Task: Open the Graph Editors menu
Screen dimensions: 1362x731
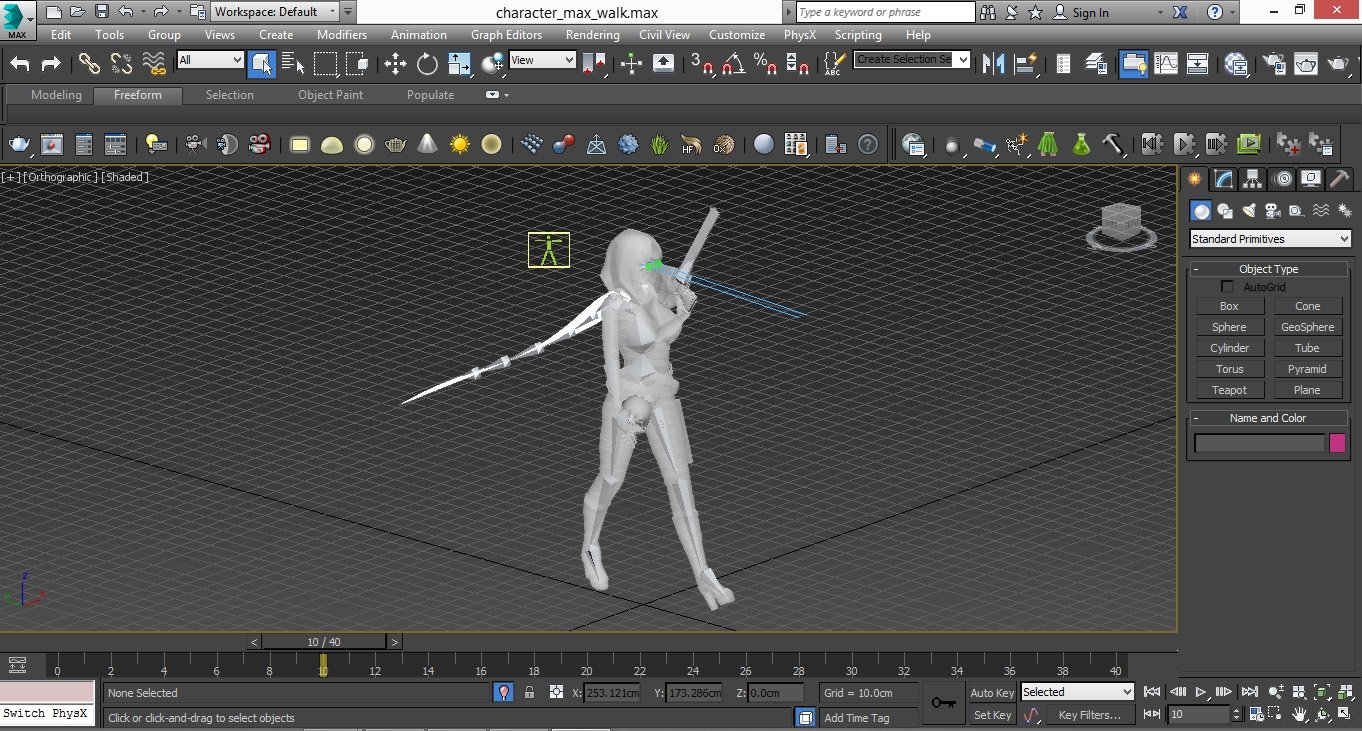Action: pyautogui.click(x=506, y=35)
